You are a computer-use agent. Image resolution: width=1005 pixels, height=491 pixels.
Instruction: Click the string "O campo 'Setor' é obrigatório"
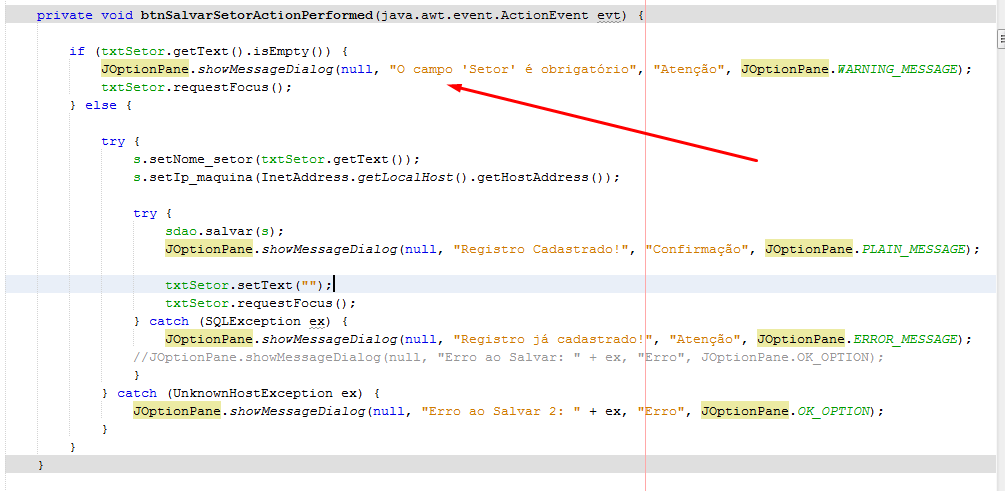(x=513, y=69)
